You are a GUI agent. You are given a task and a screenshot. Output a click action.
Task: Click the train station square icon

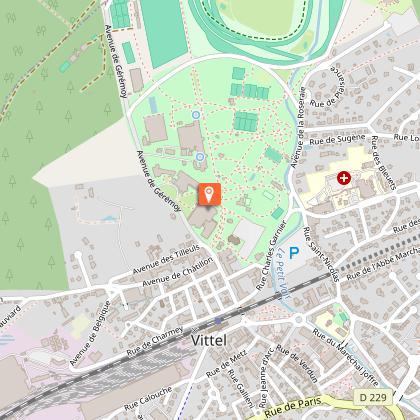pos(218,321)
